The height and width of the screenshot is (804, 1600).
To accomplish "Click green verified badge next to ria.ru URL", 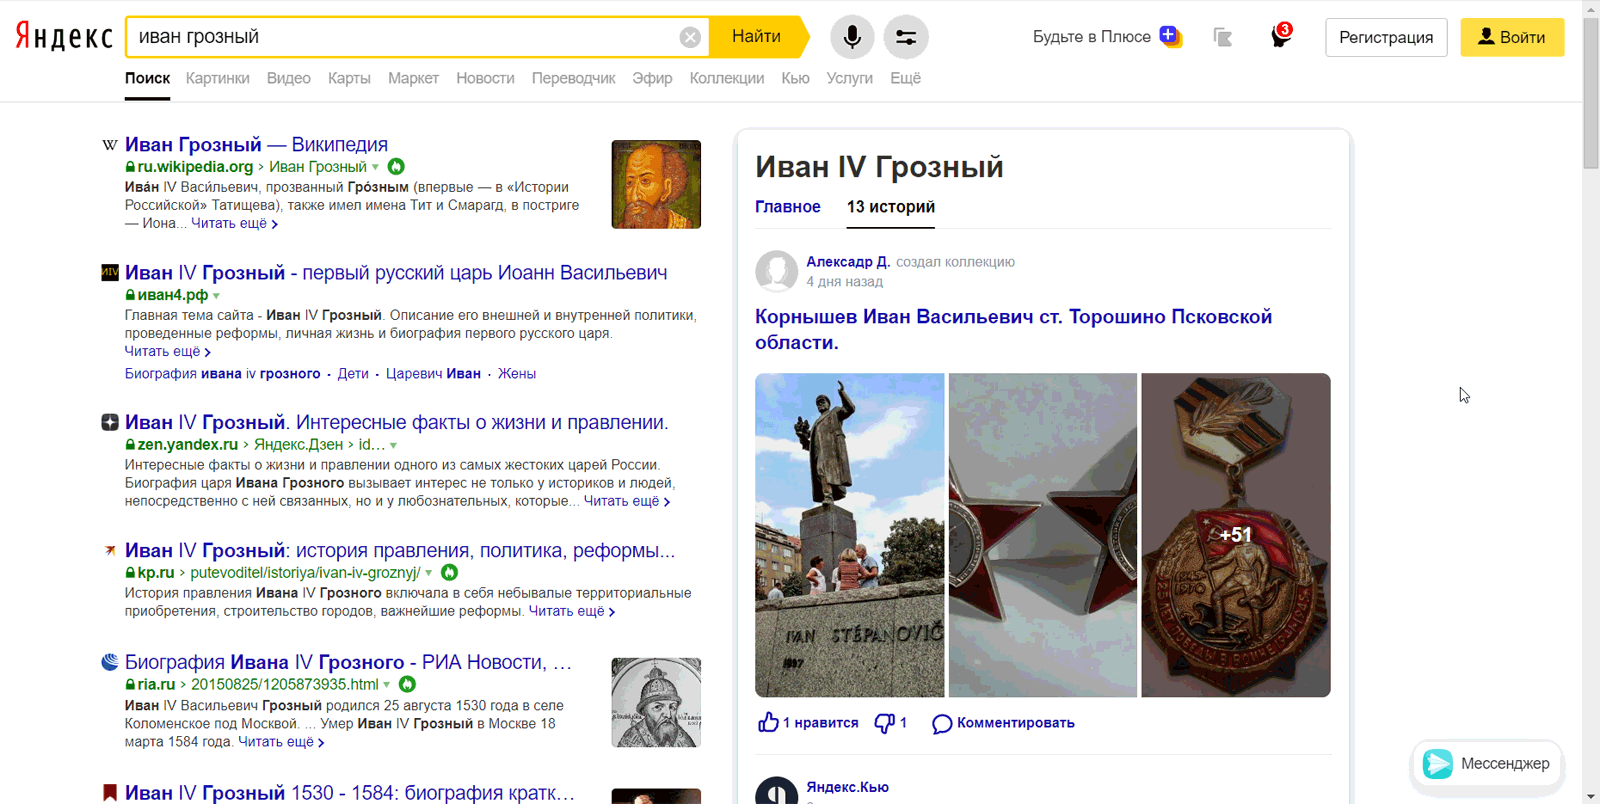I will click(407, 685).
